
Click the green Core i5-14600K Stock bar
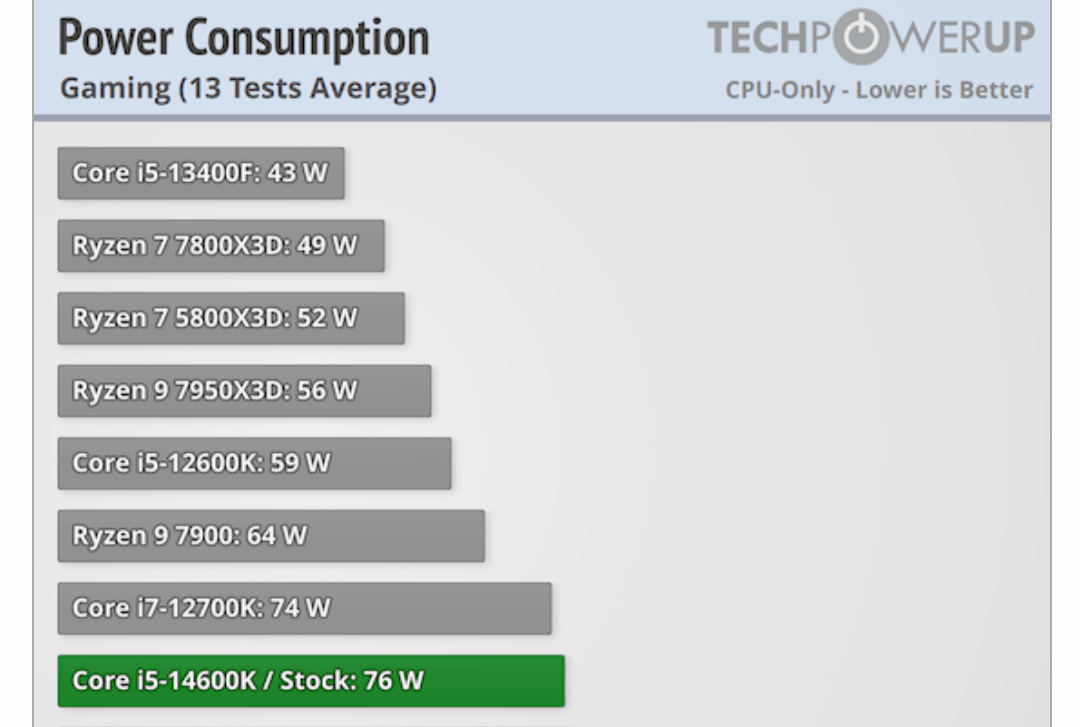click(310, 681)
